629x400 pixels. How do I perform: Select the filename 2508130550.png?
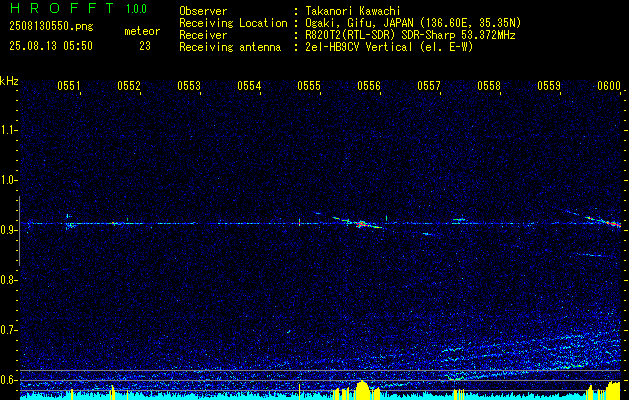(51, 27)
